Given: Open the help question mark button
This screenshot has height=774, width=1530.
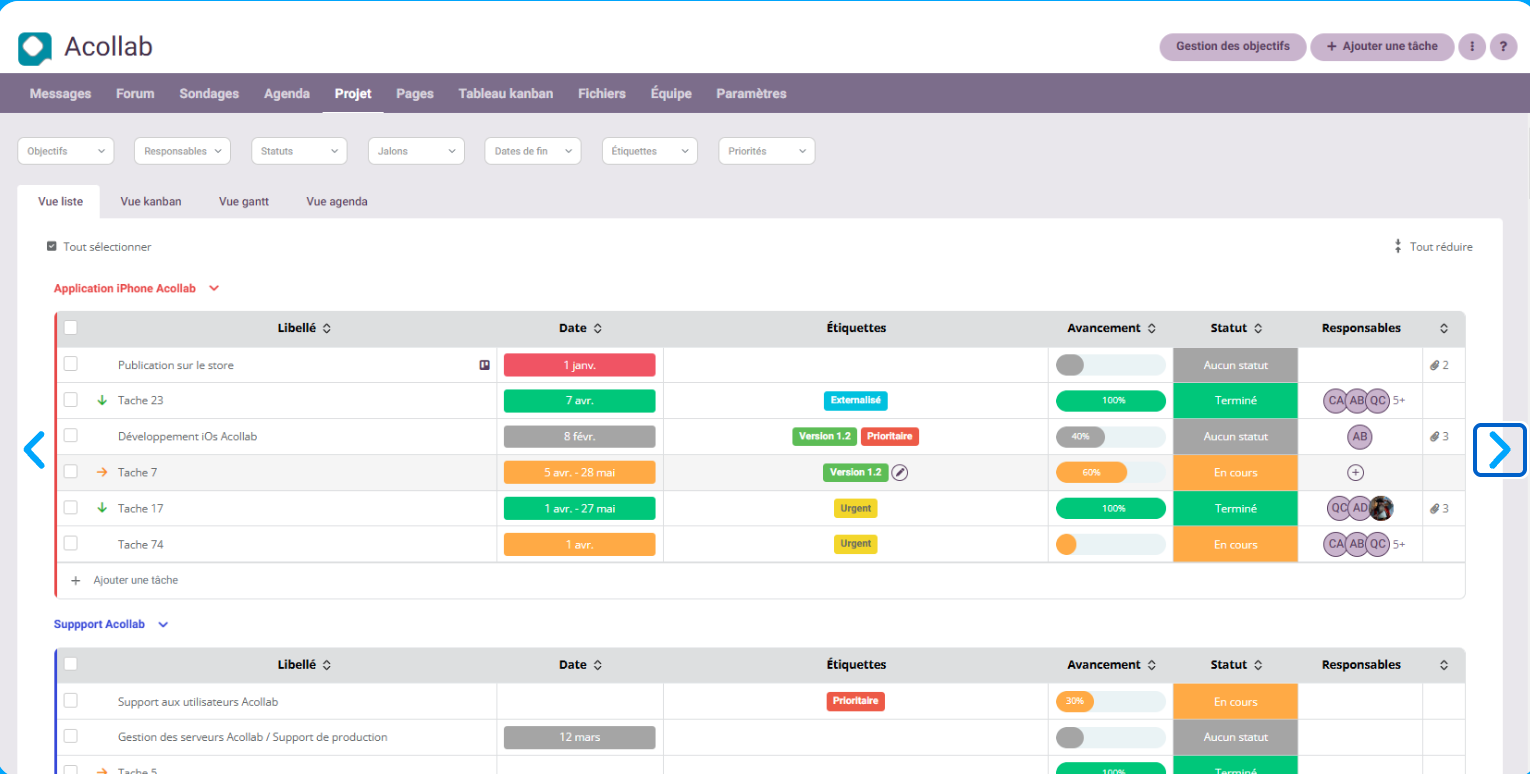Looking at the screenshot, I should [x=1502, y=47].
